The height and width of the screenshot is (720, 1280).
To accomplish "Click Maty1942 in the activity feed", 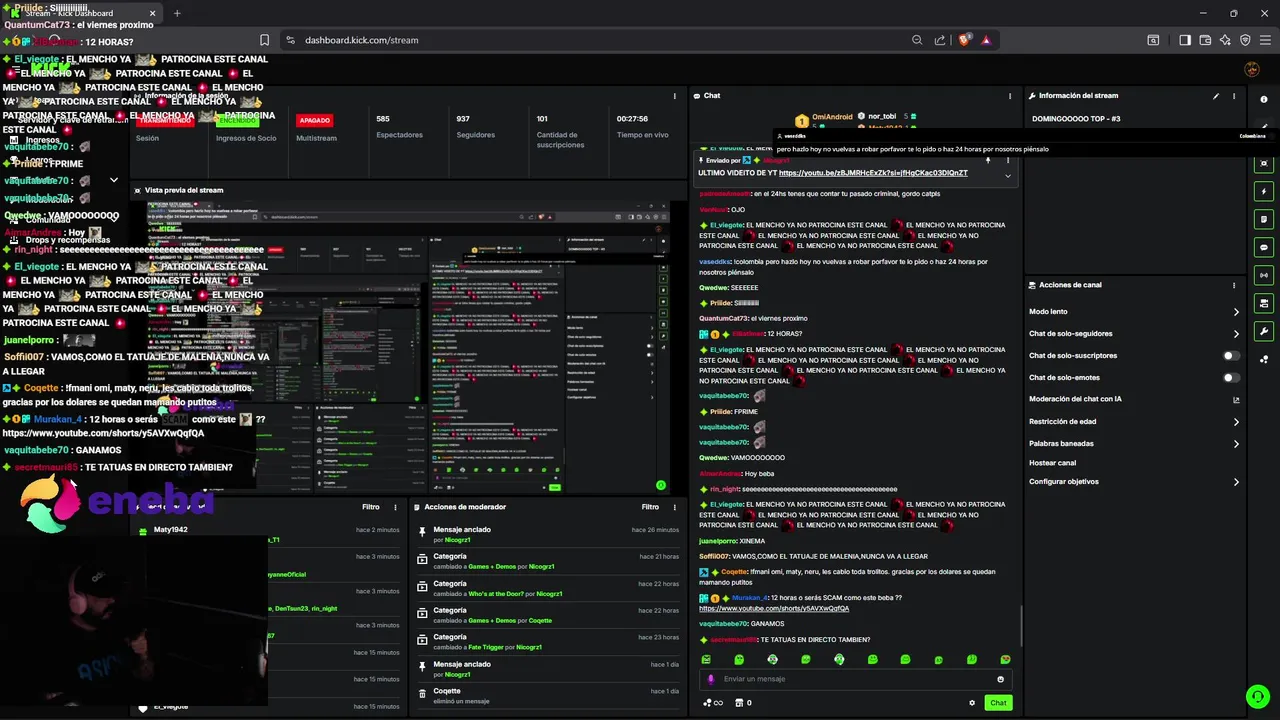I will click(x=170, y=530).
